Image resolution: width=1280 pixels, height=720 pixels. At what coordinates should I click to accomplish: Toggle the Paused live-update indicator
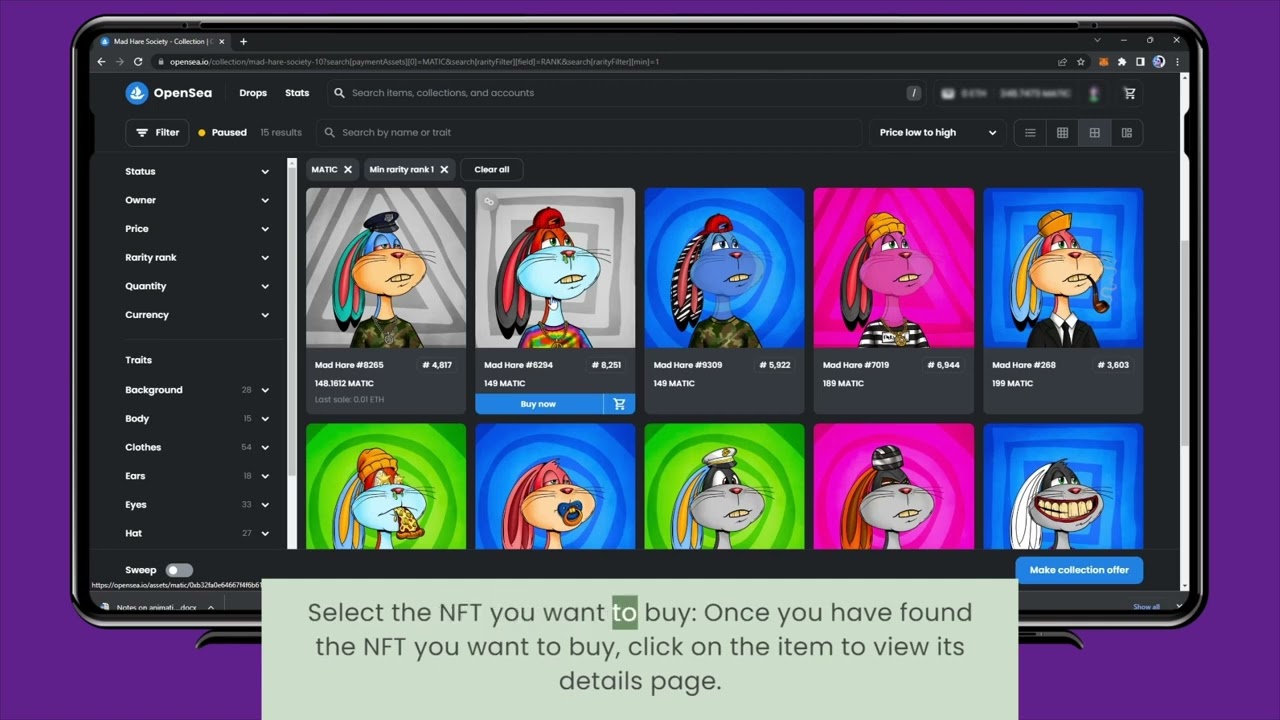coord(222,133)
